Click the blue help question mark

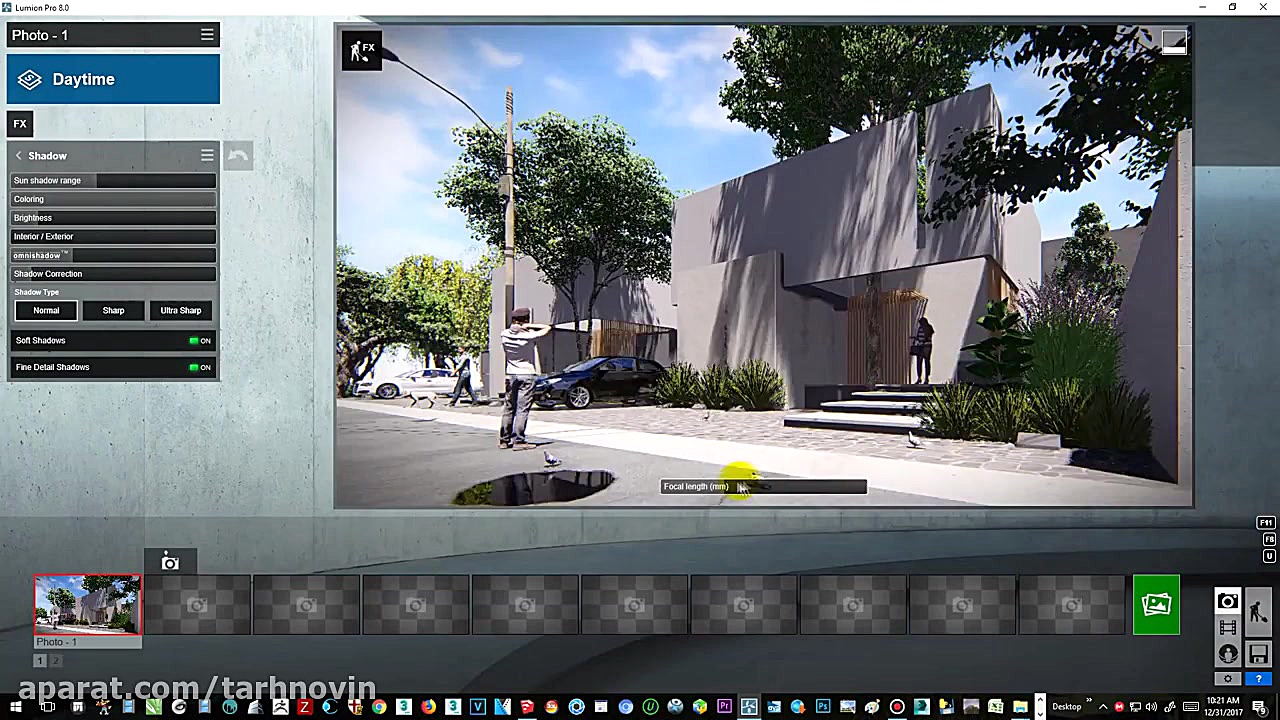[x=1258, y=679]
